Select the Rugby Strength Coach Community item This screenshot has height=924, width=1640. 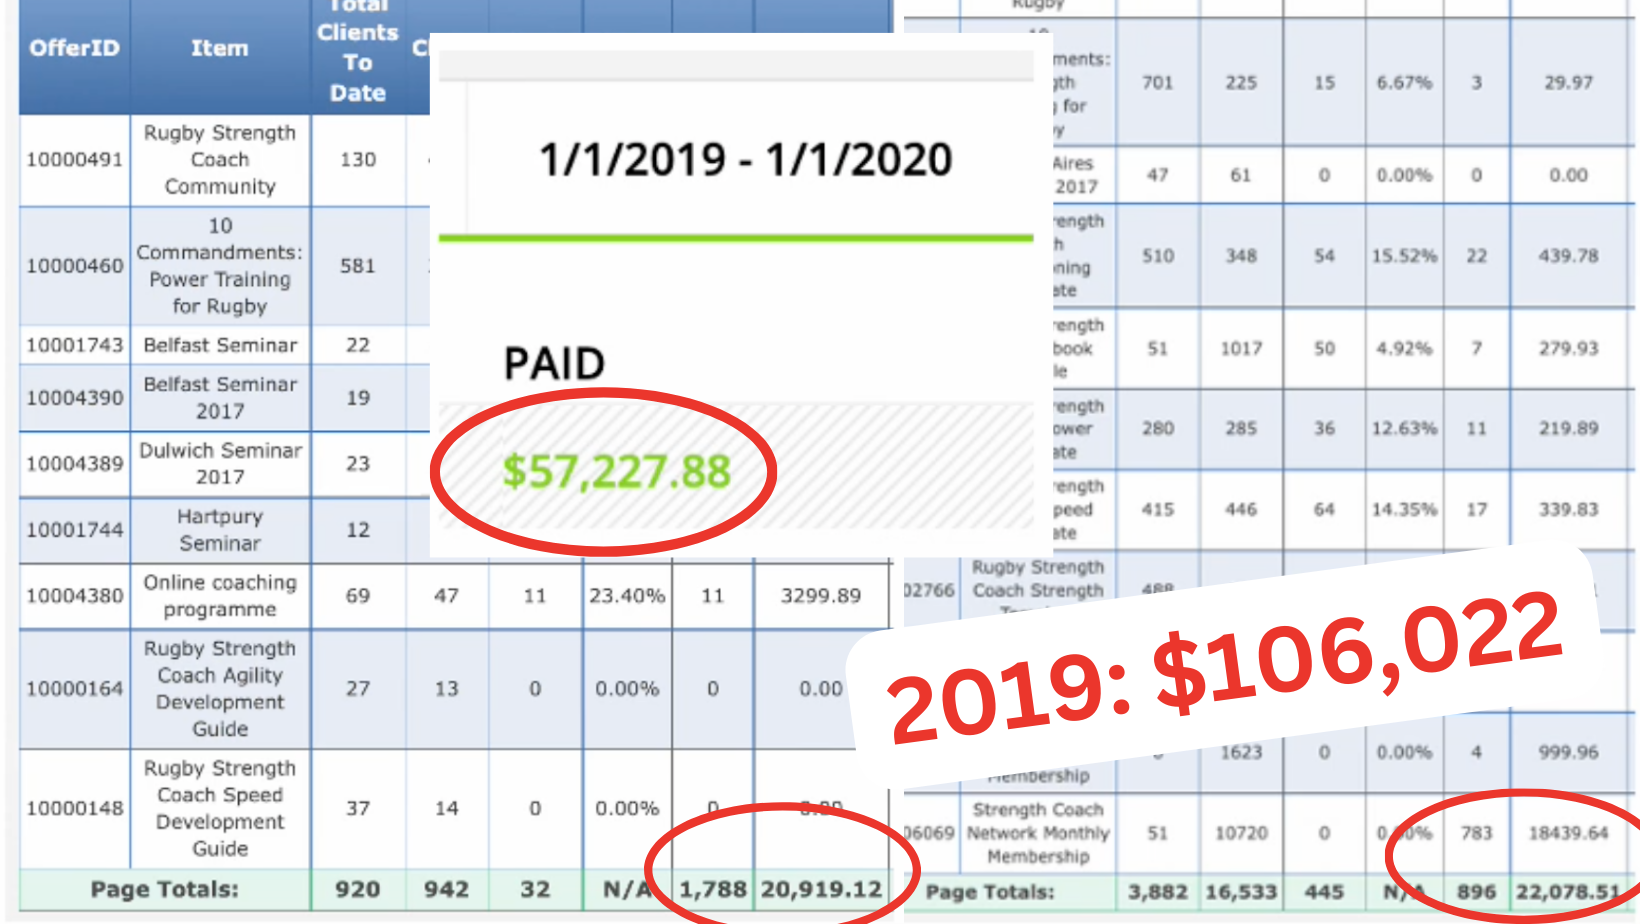tap(219, 160)
